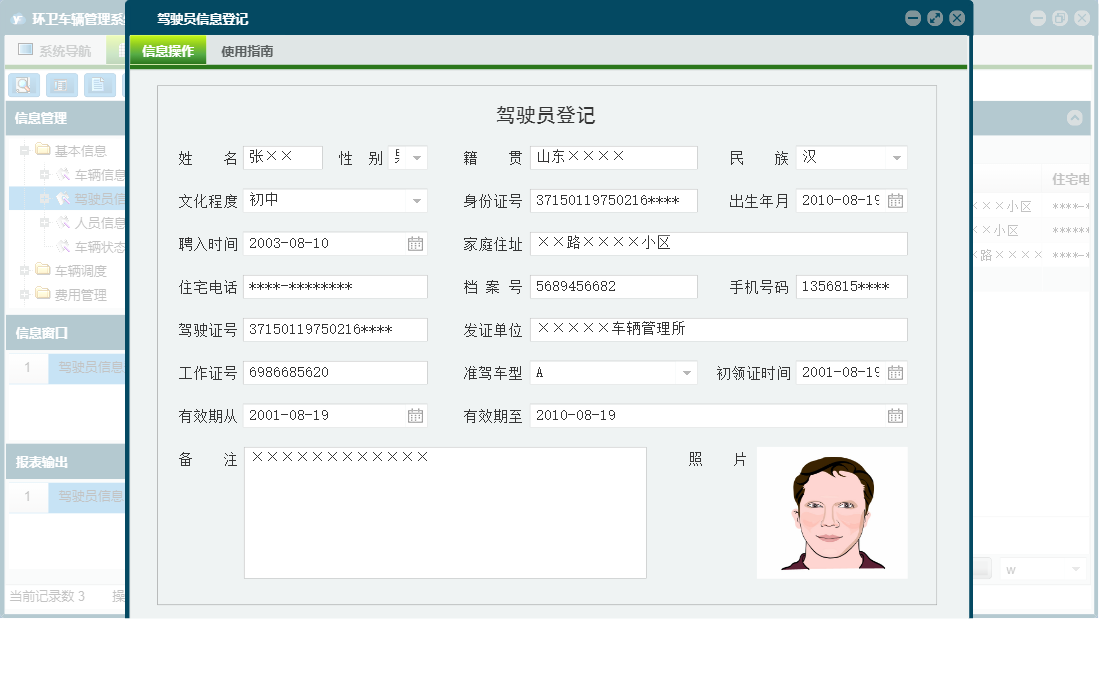1099x675 pixels.
Task: Open the calendar picker beside 出生年月
Action: tap(897, 200)
